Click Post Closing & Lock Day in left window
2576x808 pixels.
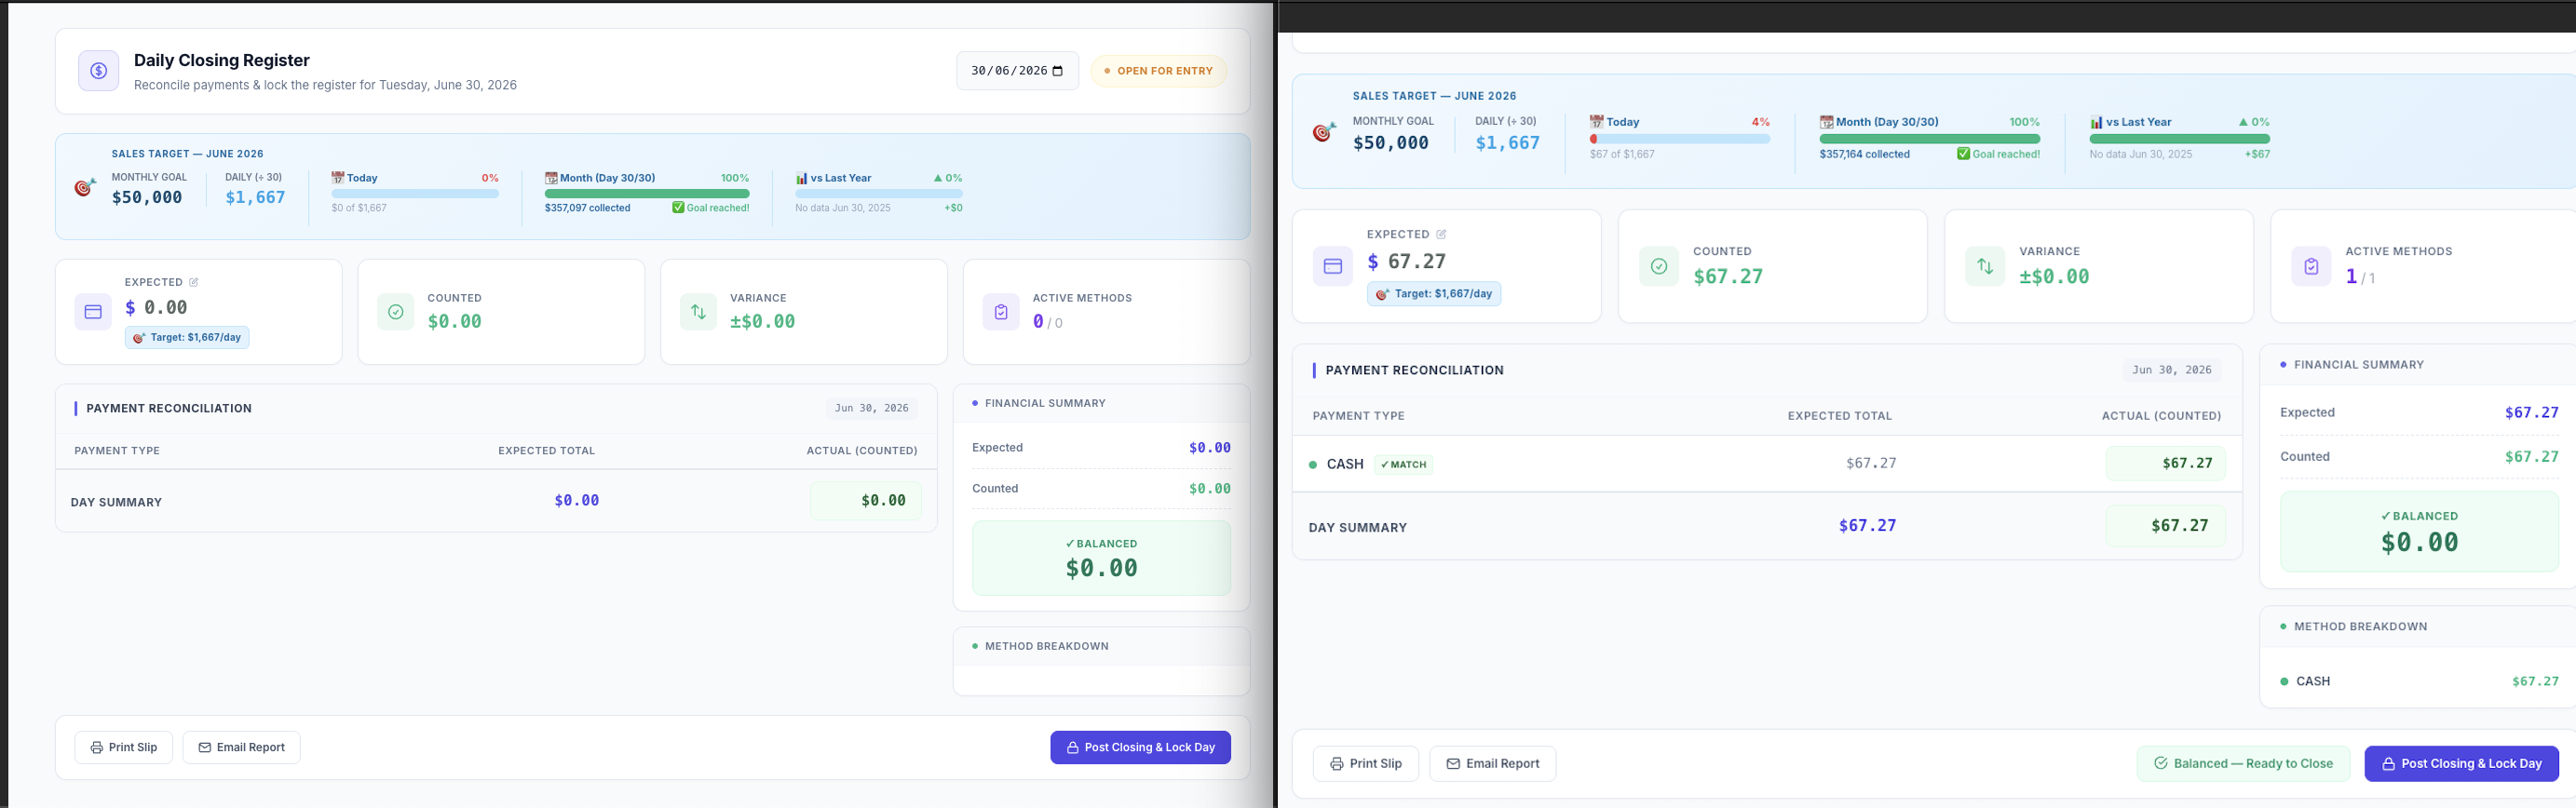(1140, 747)
